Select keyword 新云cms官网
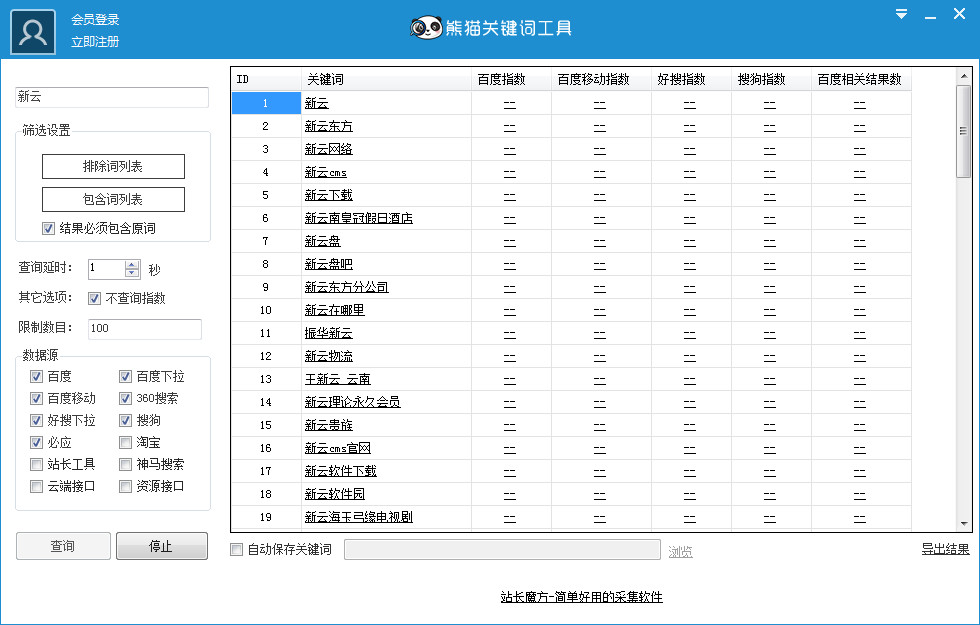980x625 pixels. tap(338, 449)
